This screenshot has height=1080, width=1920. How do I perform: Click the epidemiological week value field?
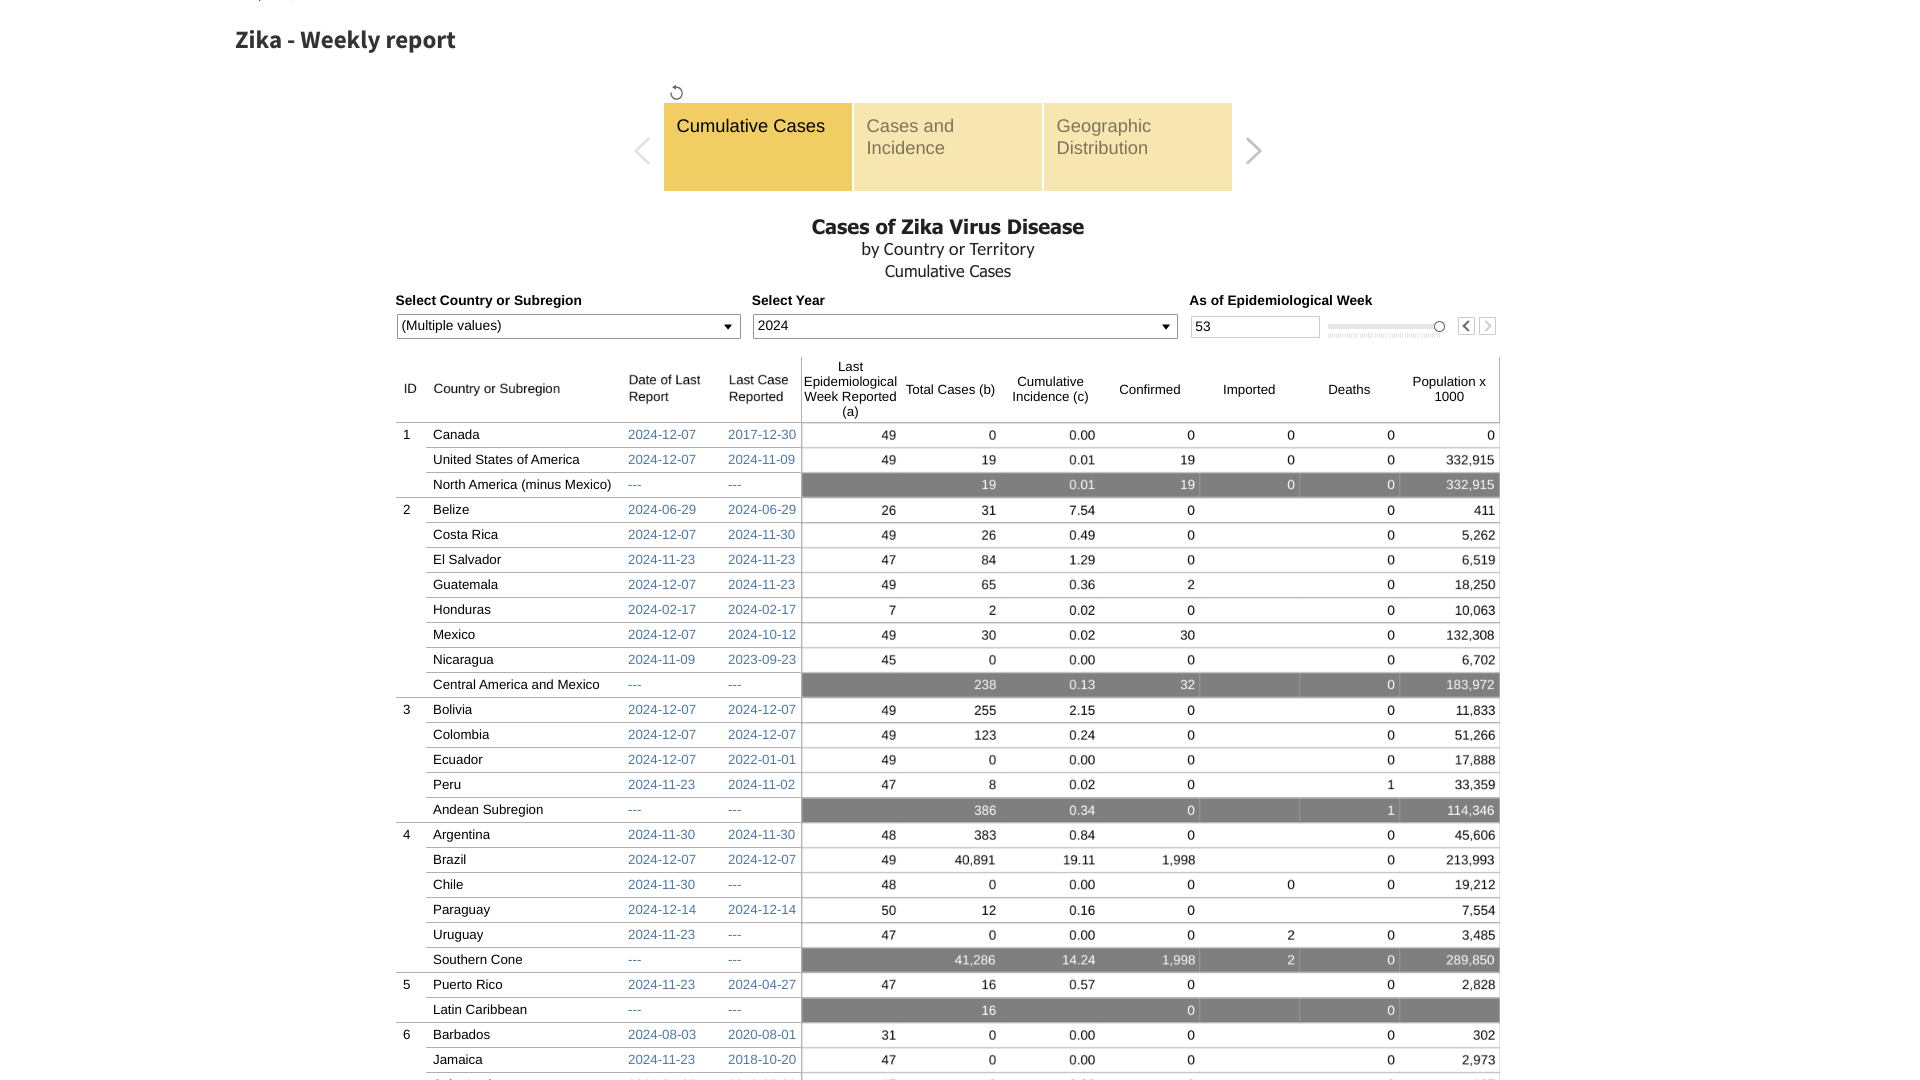1254,327
